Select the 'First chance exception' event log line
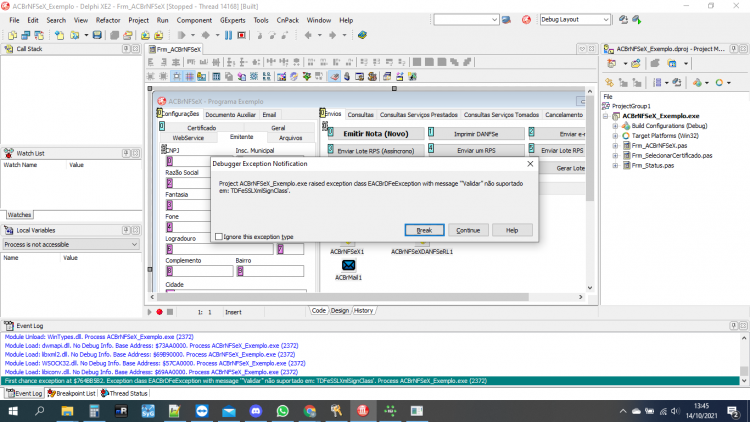Viewport: 750px width, 422px height. click(371, 381)
